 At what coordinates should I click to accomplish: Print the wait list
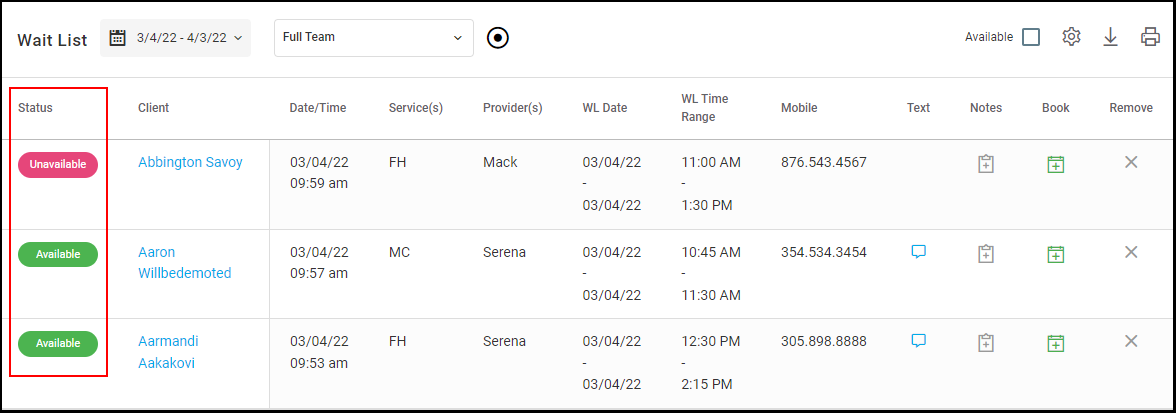point(1150,37)
